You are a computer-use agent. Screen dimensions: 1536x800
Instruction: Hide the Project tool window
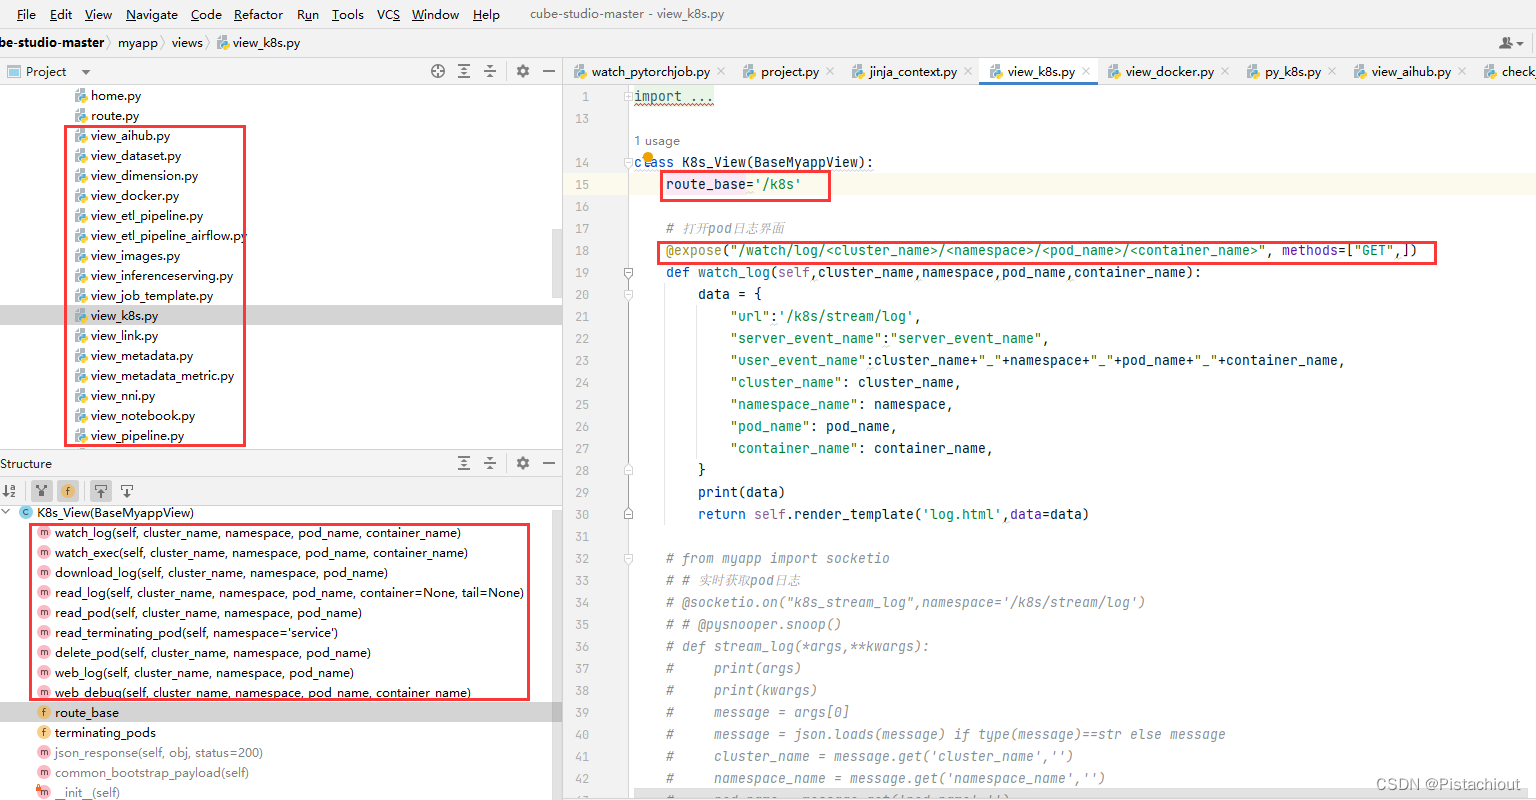pos(549,71)
